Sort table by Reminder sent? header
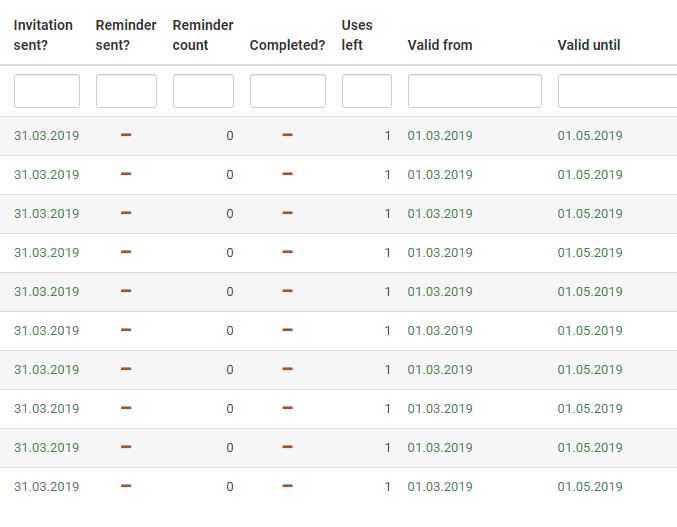The height and width of the screenshot is (527, 677). point(126,35)
